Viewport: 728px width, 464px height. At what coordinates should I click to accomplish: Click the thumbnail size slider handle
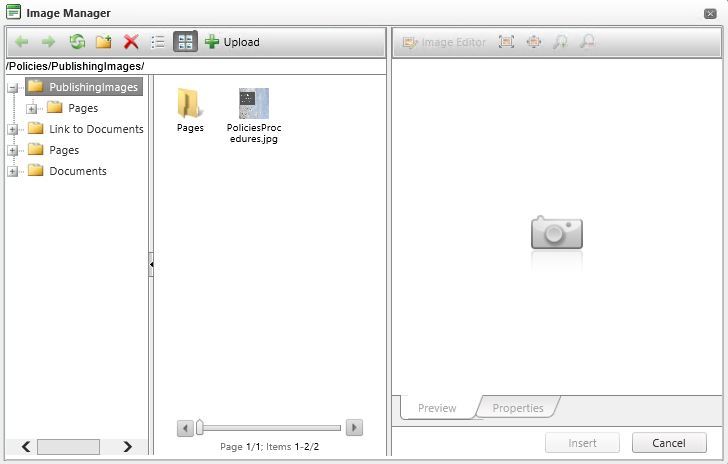tap(200, 428)
